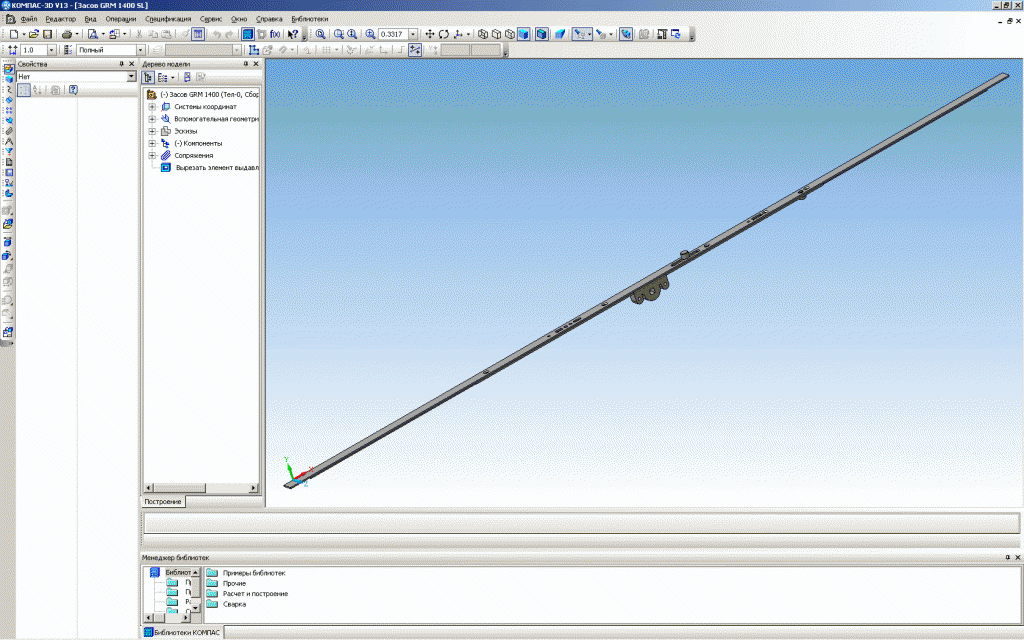Open the Справка menu
Viewport: 1024px width, 640px height.
(269, 19)
